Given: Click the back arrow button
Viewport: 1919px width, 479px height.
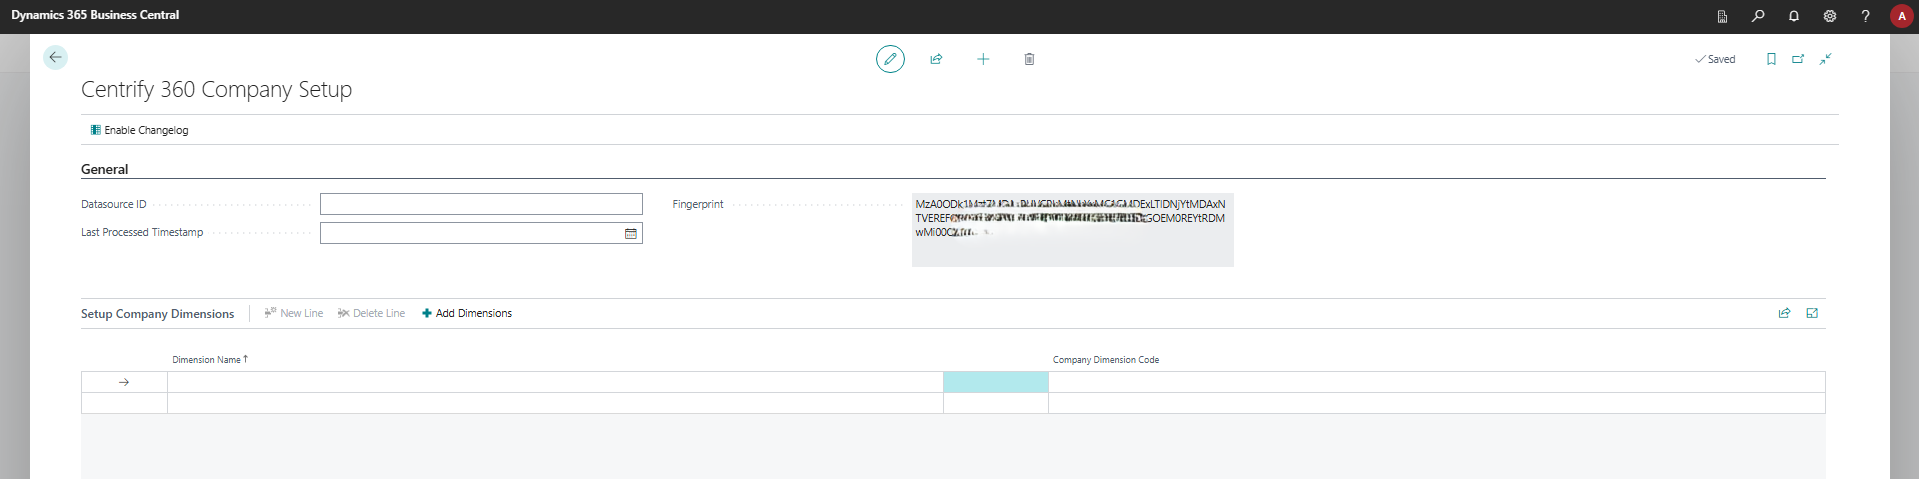Looking at the screenshot, I should pos(55,58).
